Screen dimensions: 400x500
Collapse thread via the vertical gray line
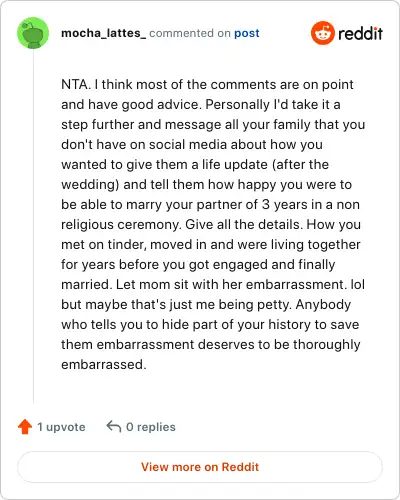coord(33,227)
